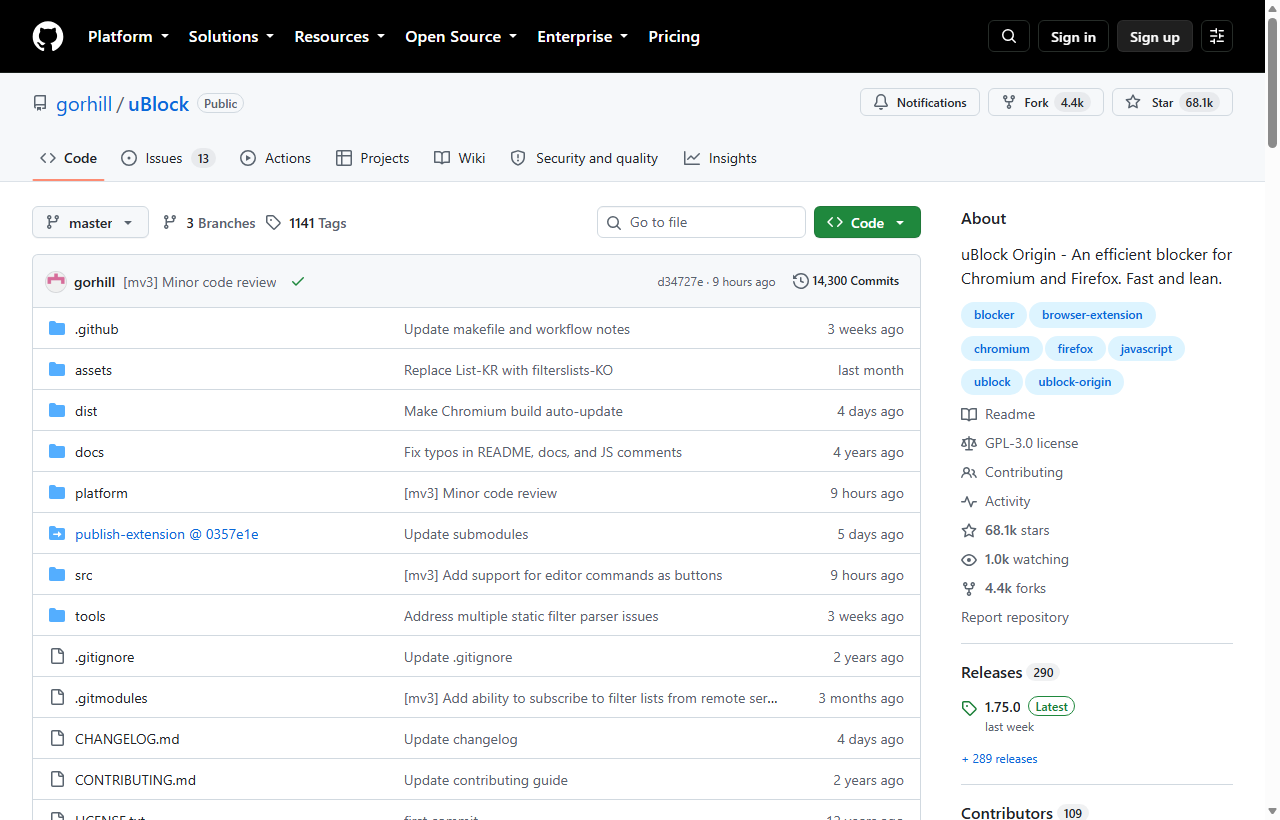This screenshot has width=1280, height=820.
Task: Click the CHANGELOG.md file icon
Action: pos(57,739)
